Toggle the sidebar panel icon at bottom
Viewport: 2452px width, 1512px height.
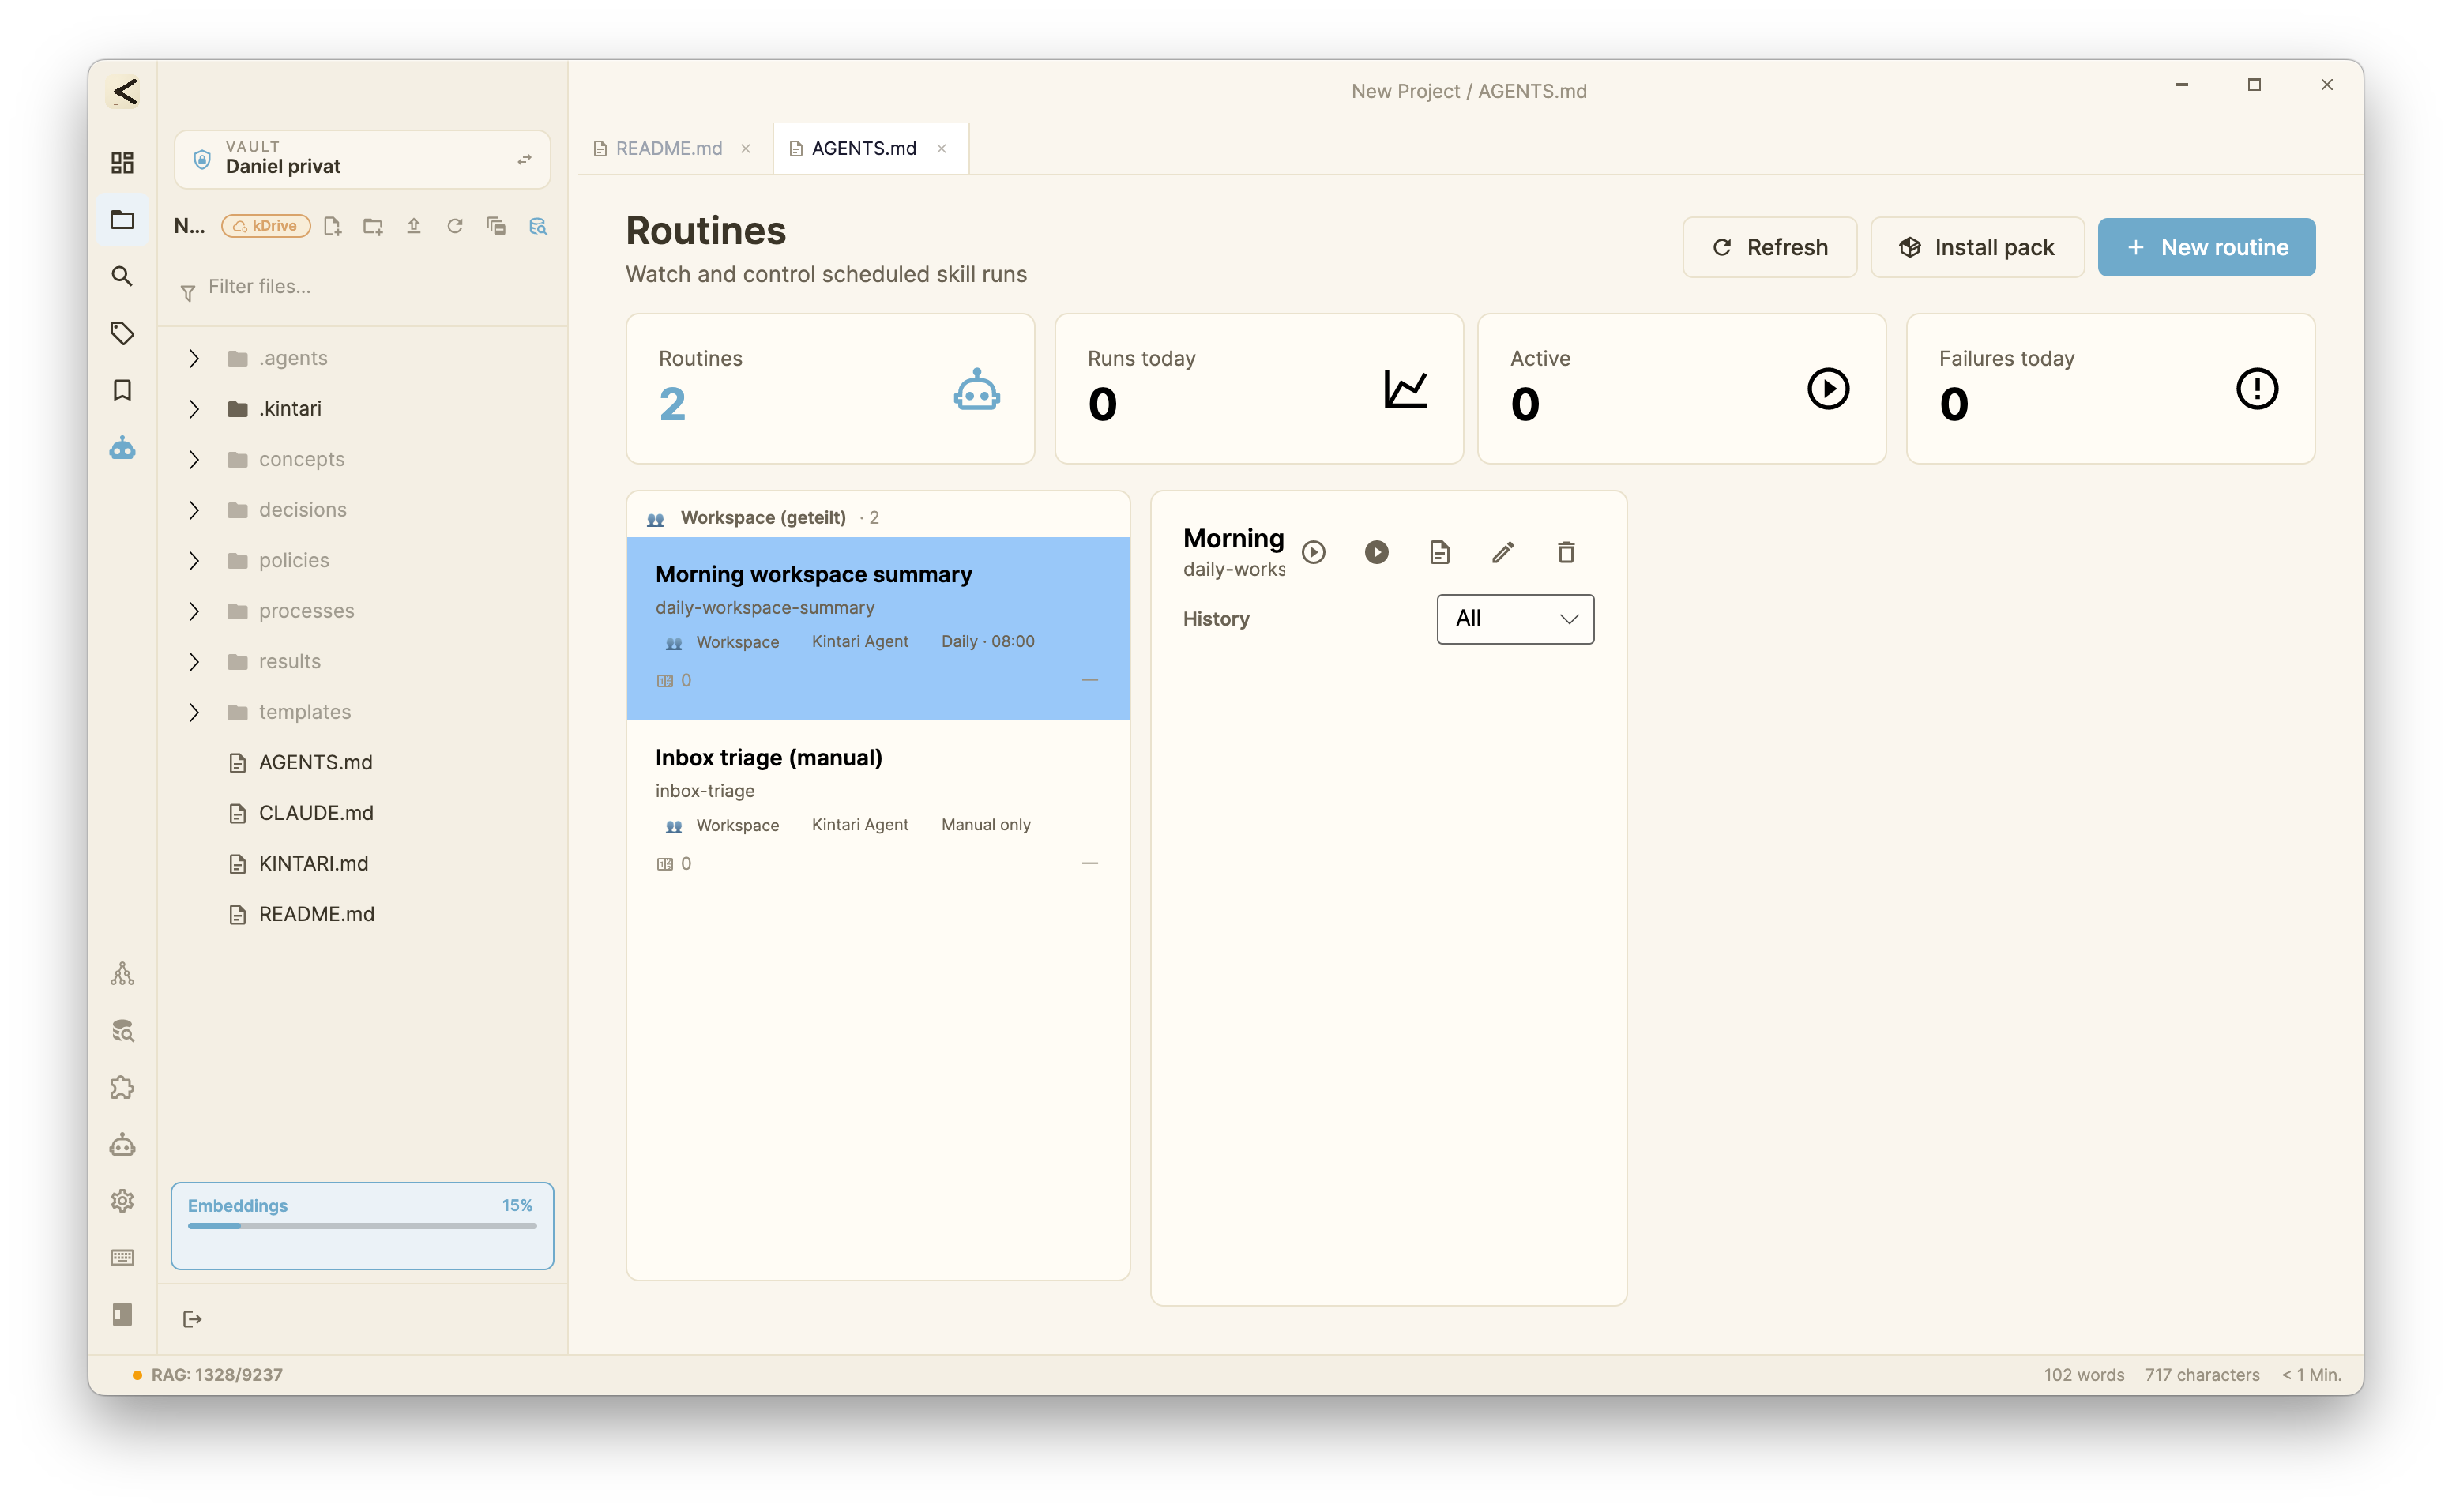pos(122,1314)
